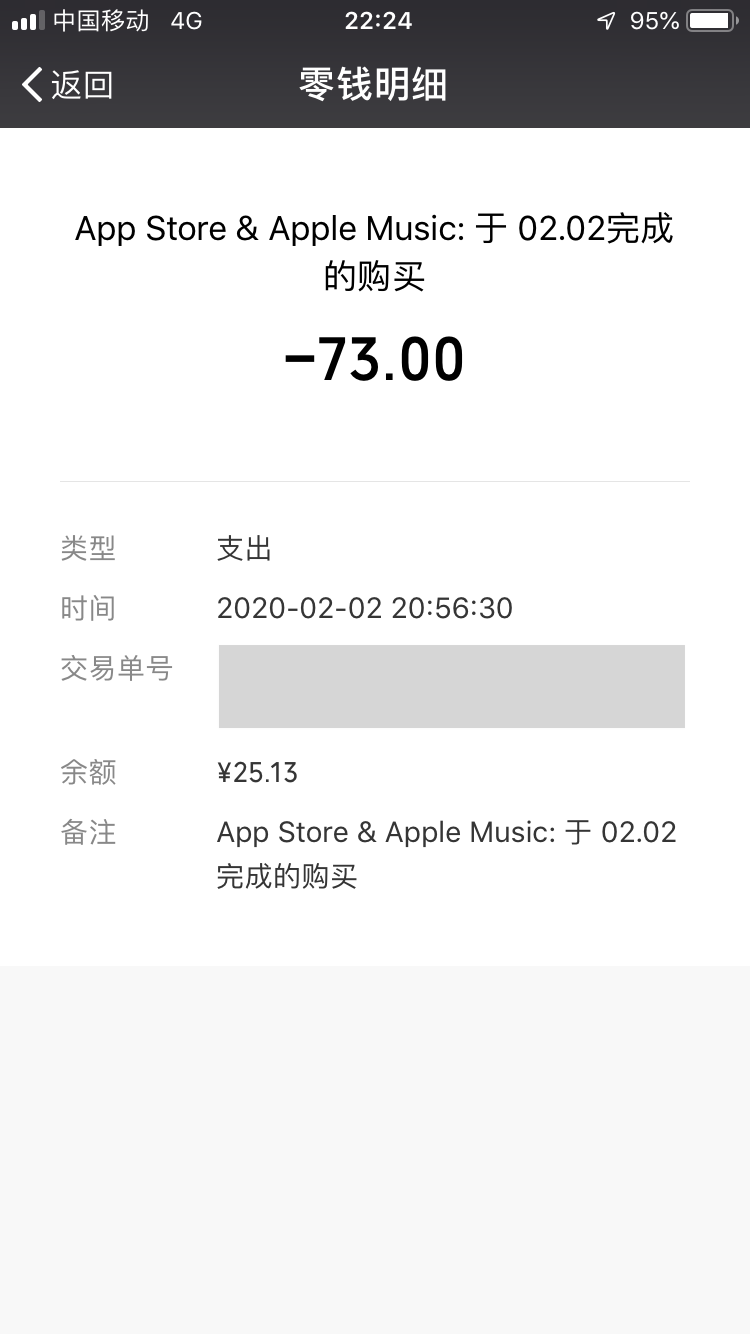Tap the 零钱明细 page title
The image size is (750, 1334).
(x=373, y=85)
